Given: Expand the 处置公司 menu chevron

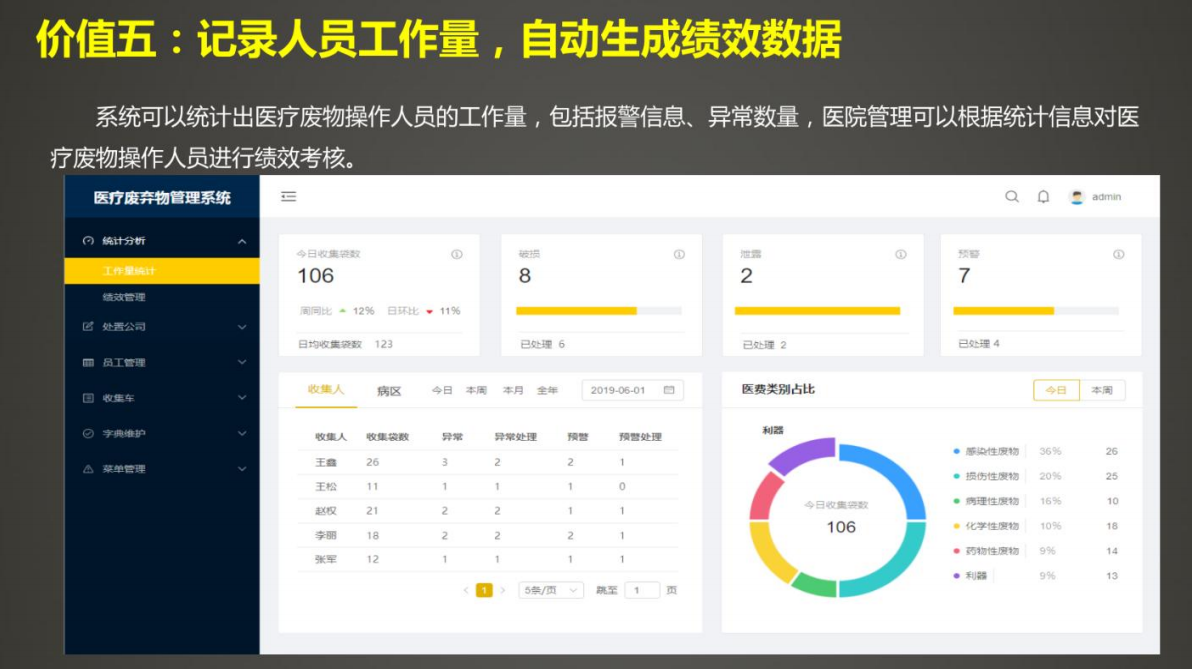Looking at the screenshot, I should point(242,327).
